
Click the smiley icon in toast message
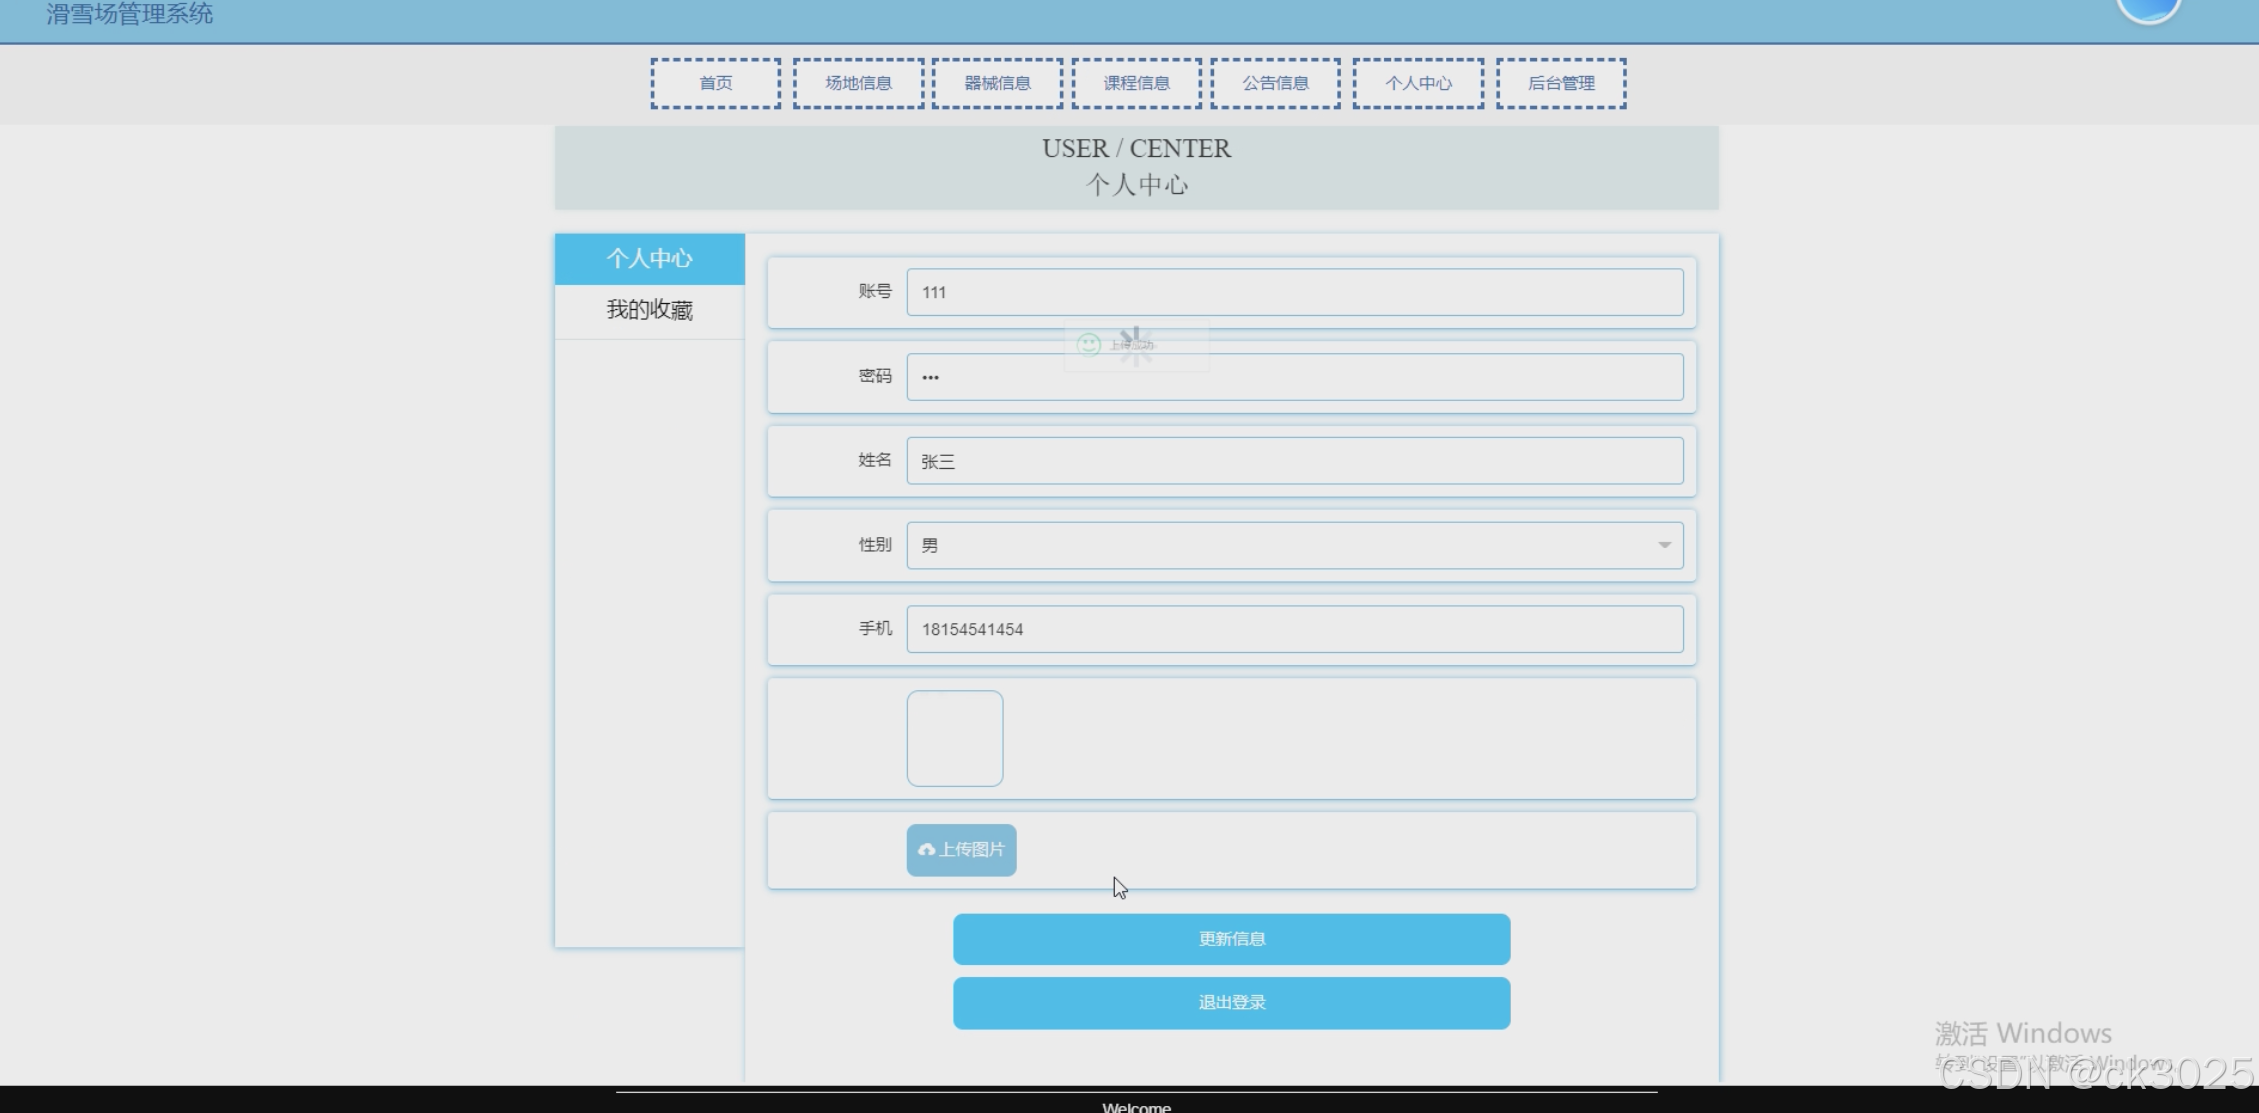1088,345
